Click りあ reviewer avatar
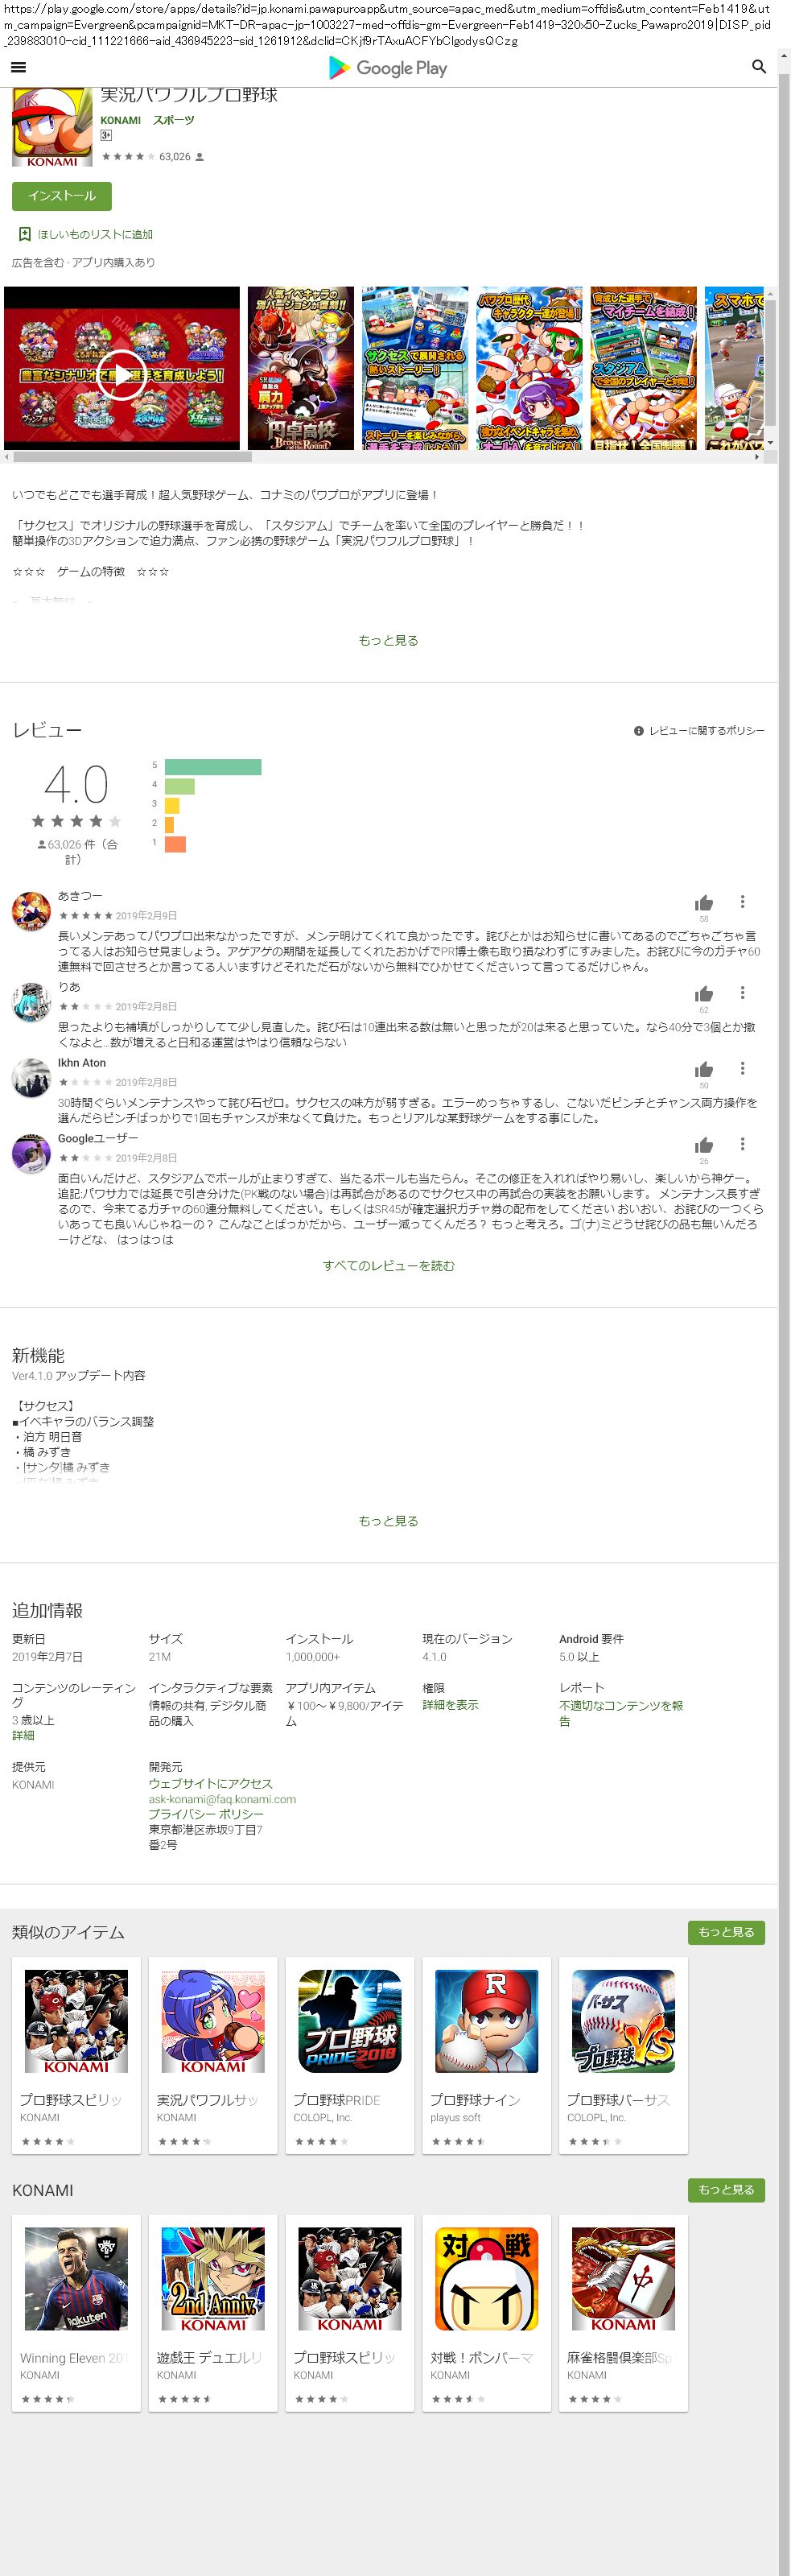This screenshot has width=791, height=2576. point(31,1002)
